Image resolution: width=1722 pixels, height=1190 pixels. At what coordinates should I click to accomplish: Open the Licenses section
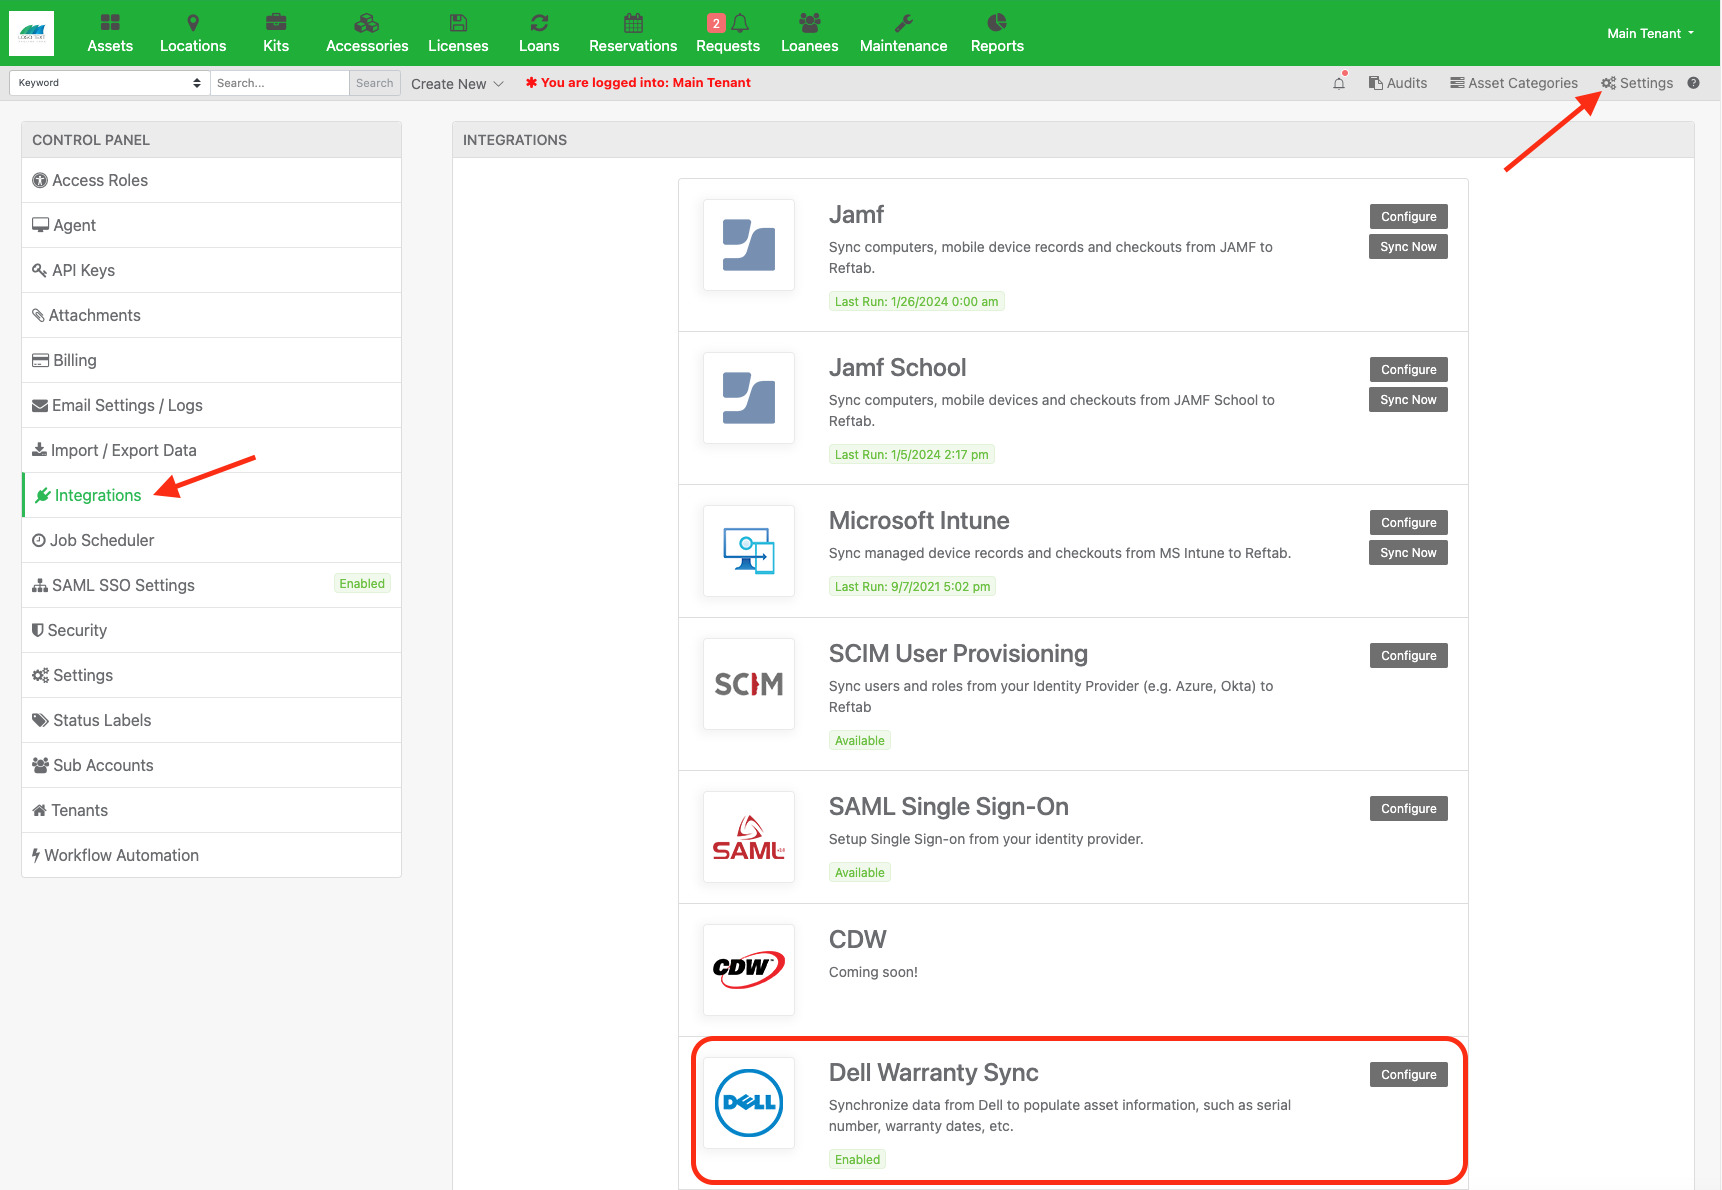[x=458, y=33]
